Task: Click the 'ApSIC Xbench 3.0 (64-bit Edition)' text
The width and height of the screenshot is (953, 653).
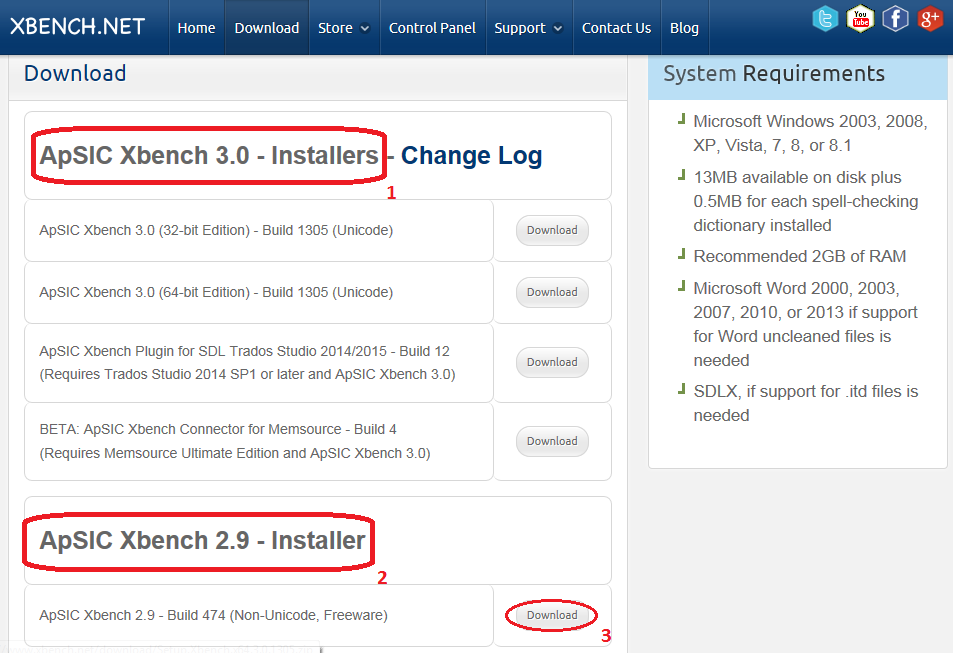Action: coord(216,292)
